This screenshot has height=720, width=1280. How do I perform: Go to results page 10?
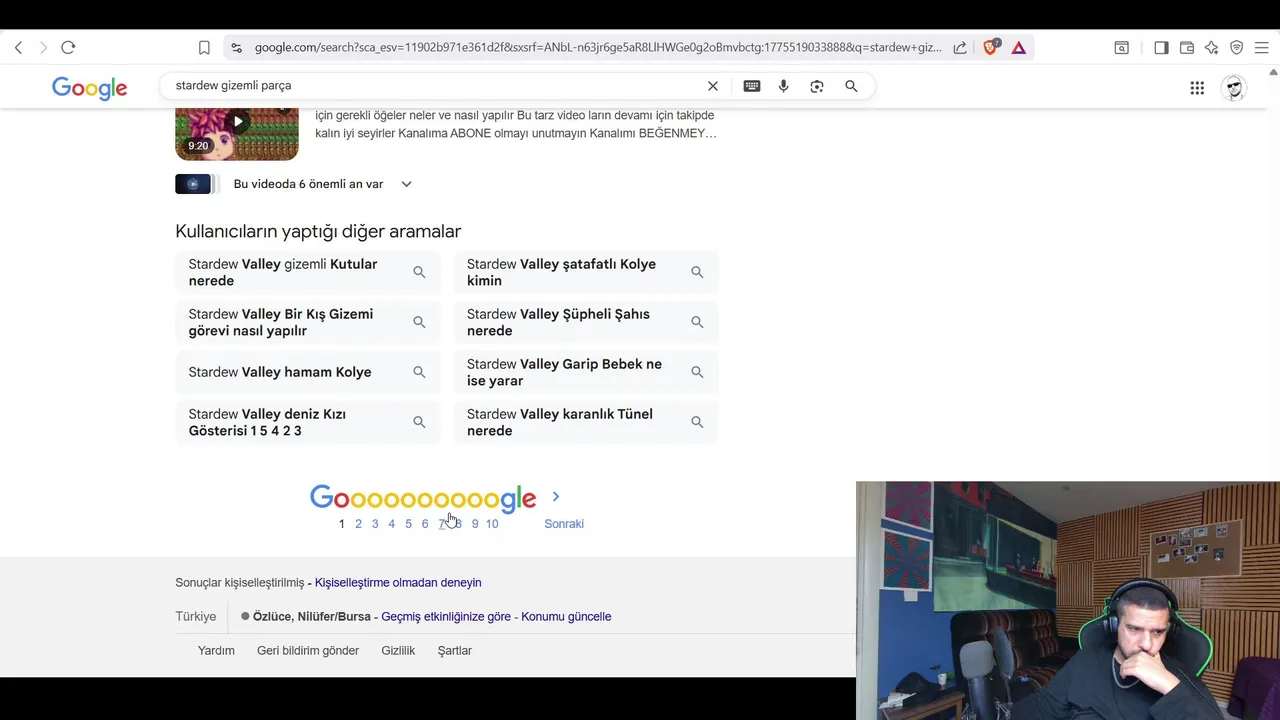(x=492, y=524)
